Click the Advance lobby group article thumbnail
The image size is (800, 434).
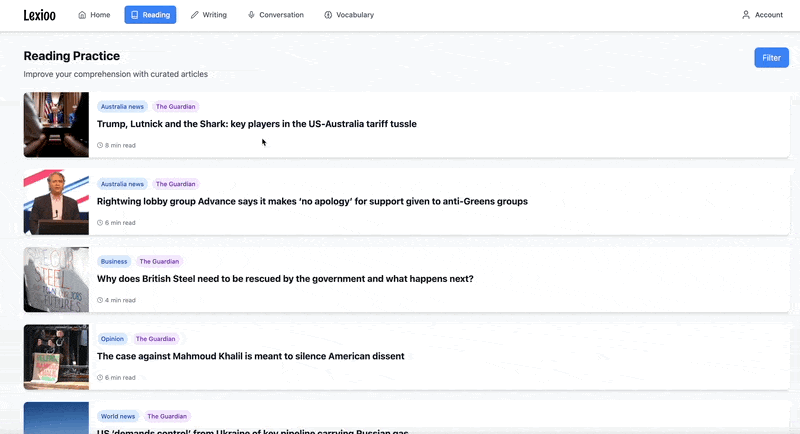[56, 202]
